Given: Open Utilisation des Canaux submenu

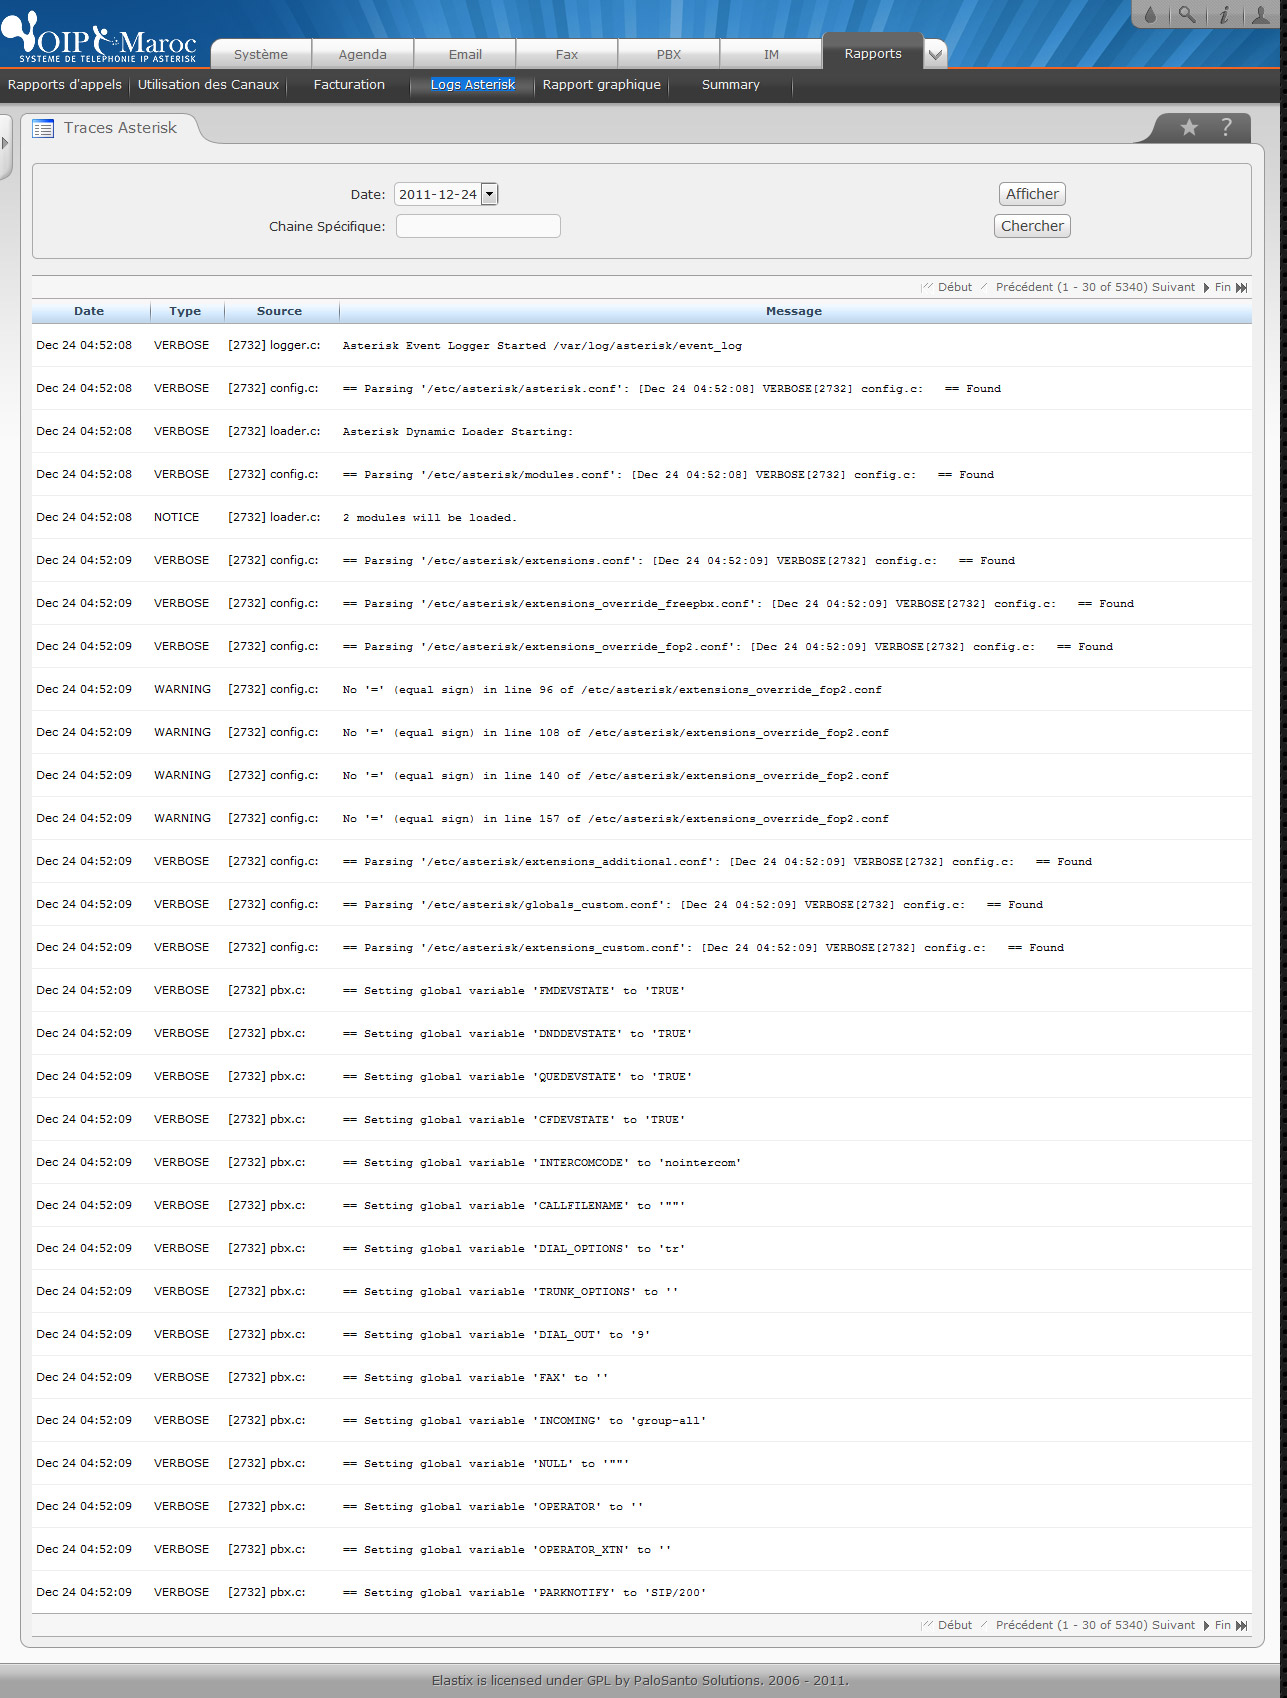Looking at the screenshot, I should point(208,85).
